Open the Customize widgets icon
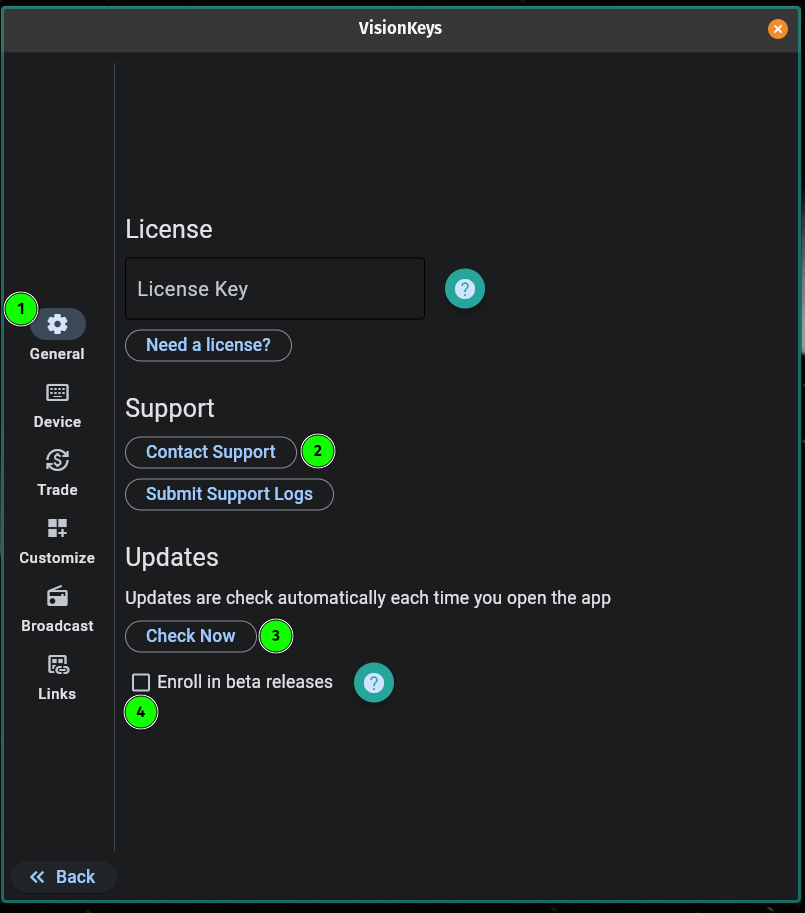The image size is (805, 913). (57, 528)
